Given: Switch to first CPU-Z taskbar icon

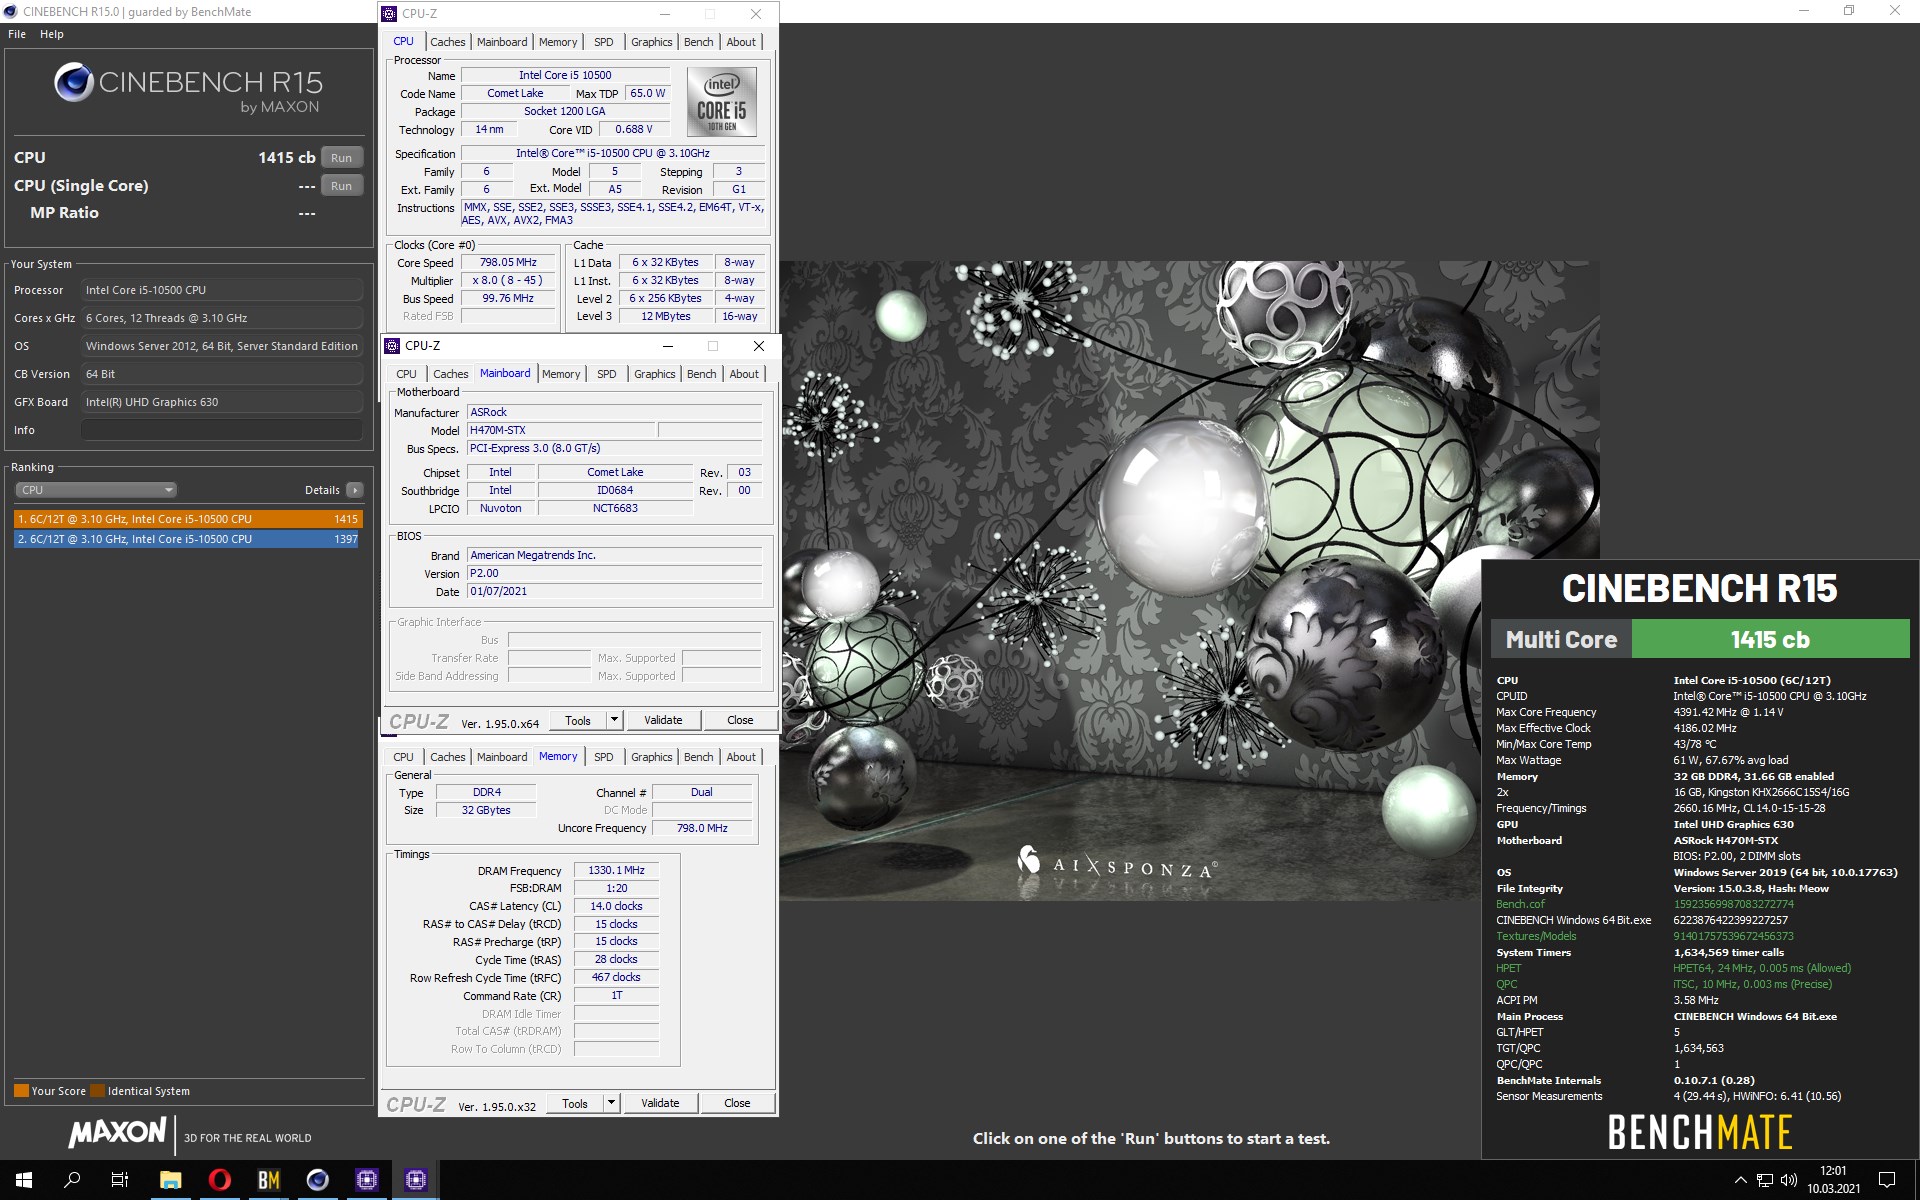Looking at the screenshot, I should click(366, 1180).
